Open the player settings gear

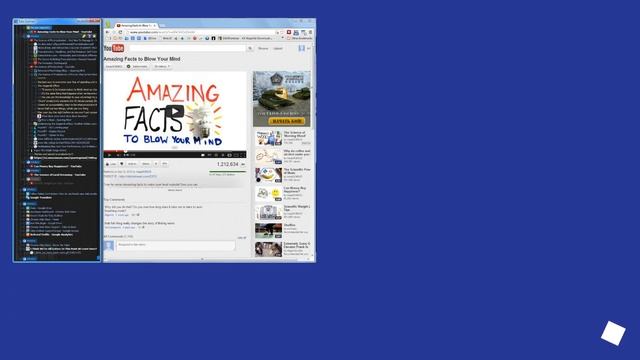coord(222,155)
